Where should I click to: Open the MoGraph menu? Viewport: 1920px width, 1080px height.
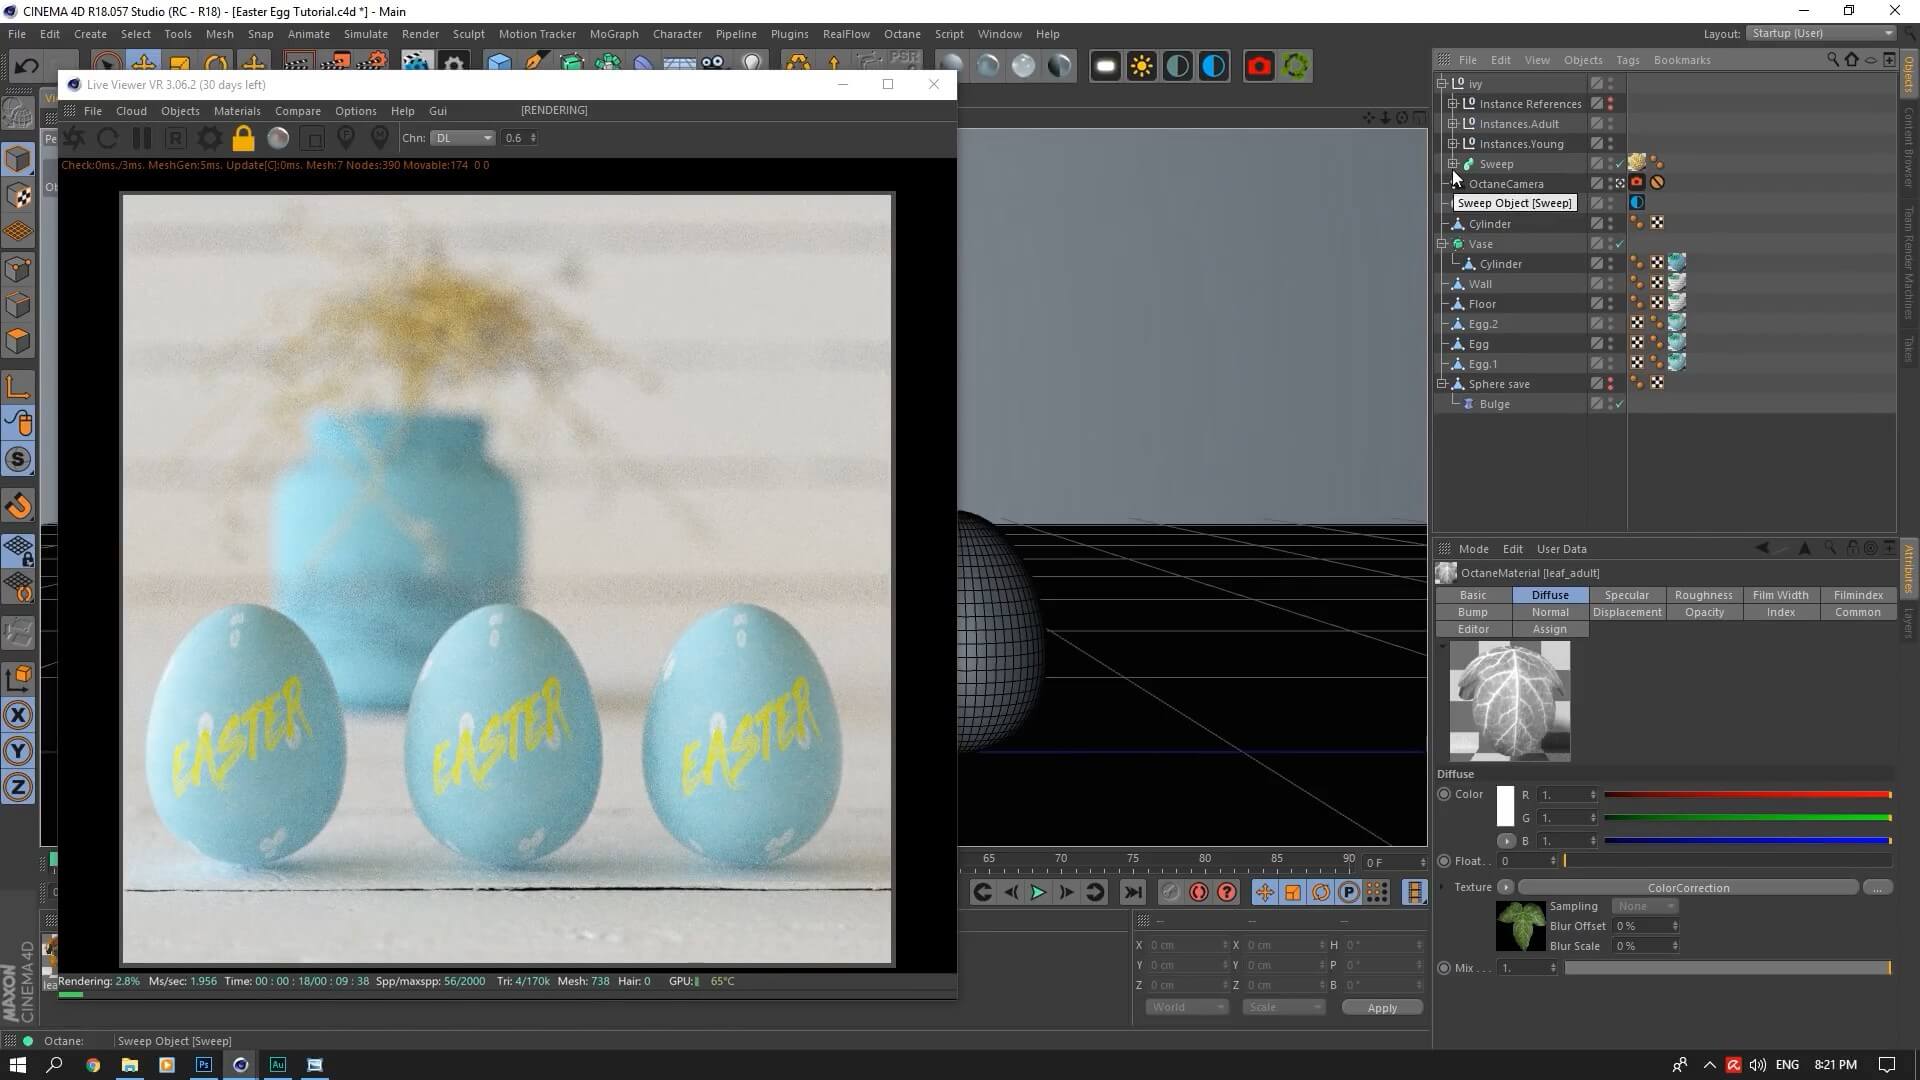tap(613, 34)
